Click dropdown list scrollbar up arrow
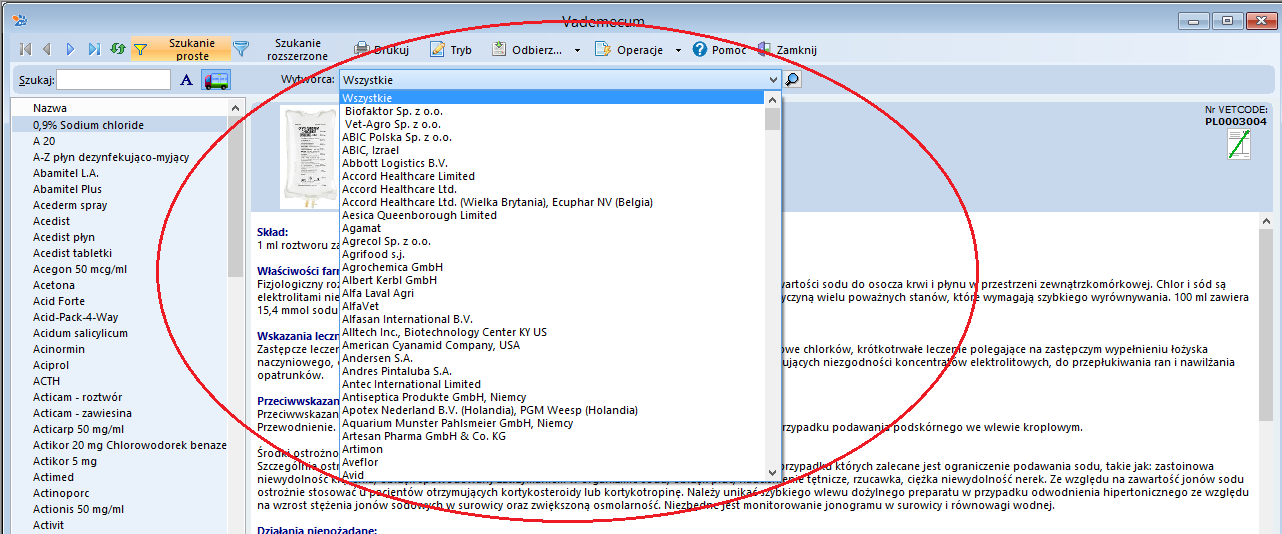 [772, 98]
